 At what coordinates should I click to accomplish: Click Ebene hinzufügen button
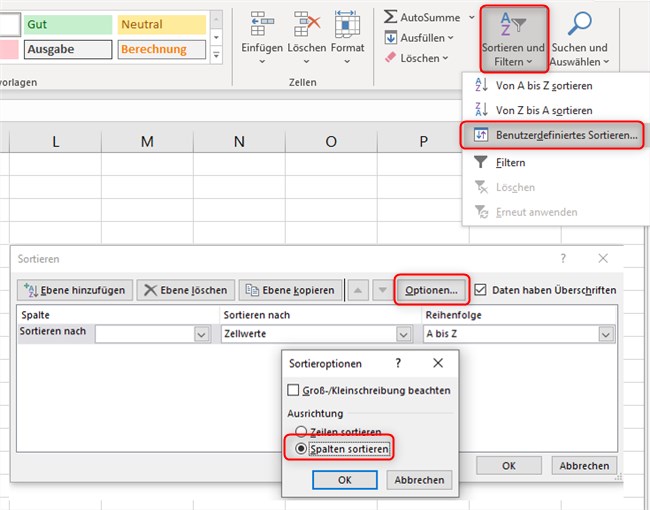[75, 290]
